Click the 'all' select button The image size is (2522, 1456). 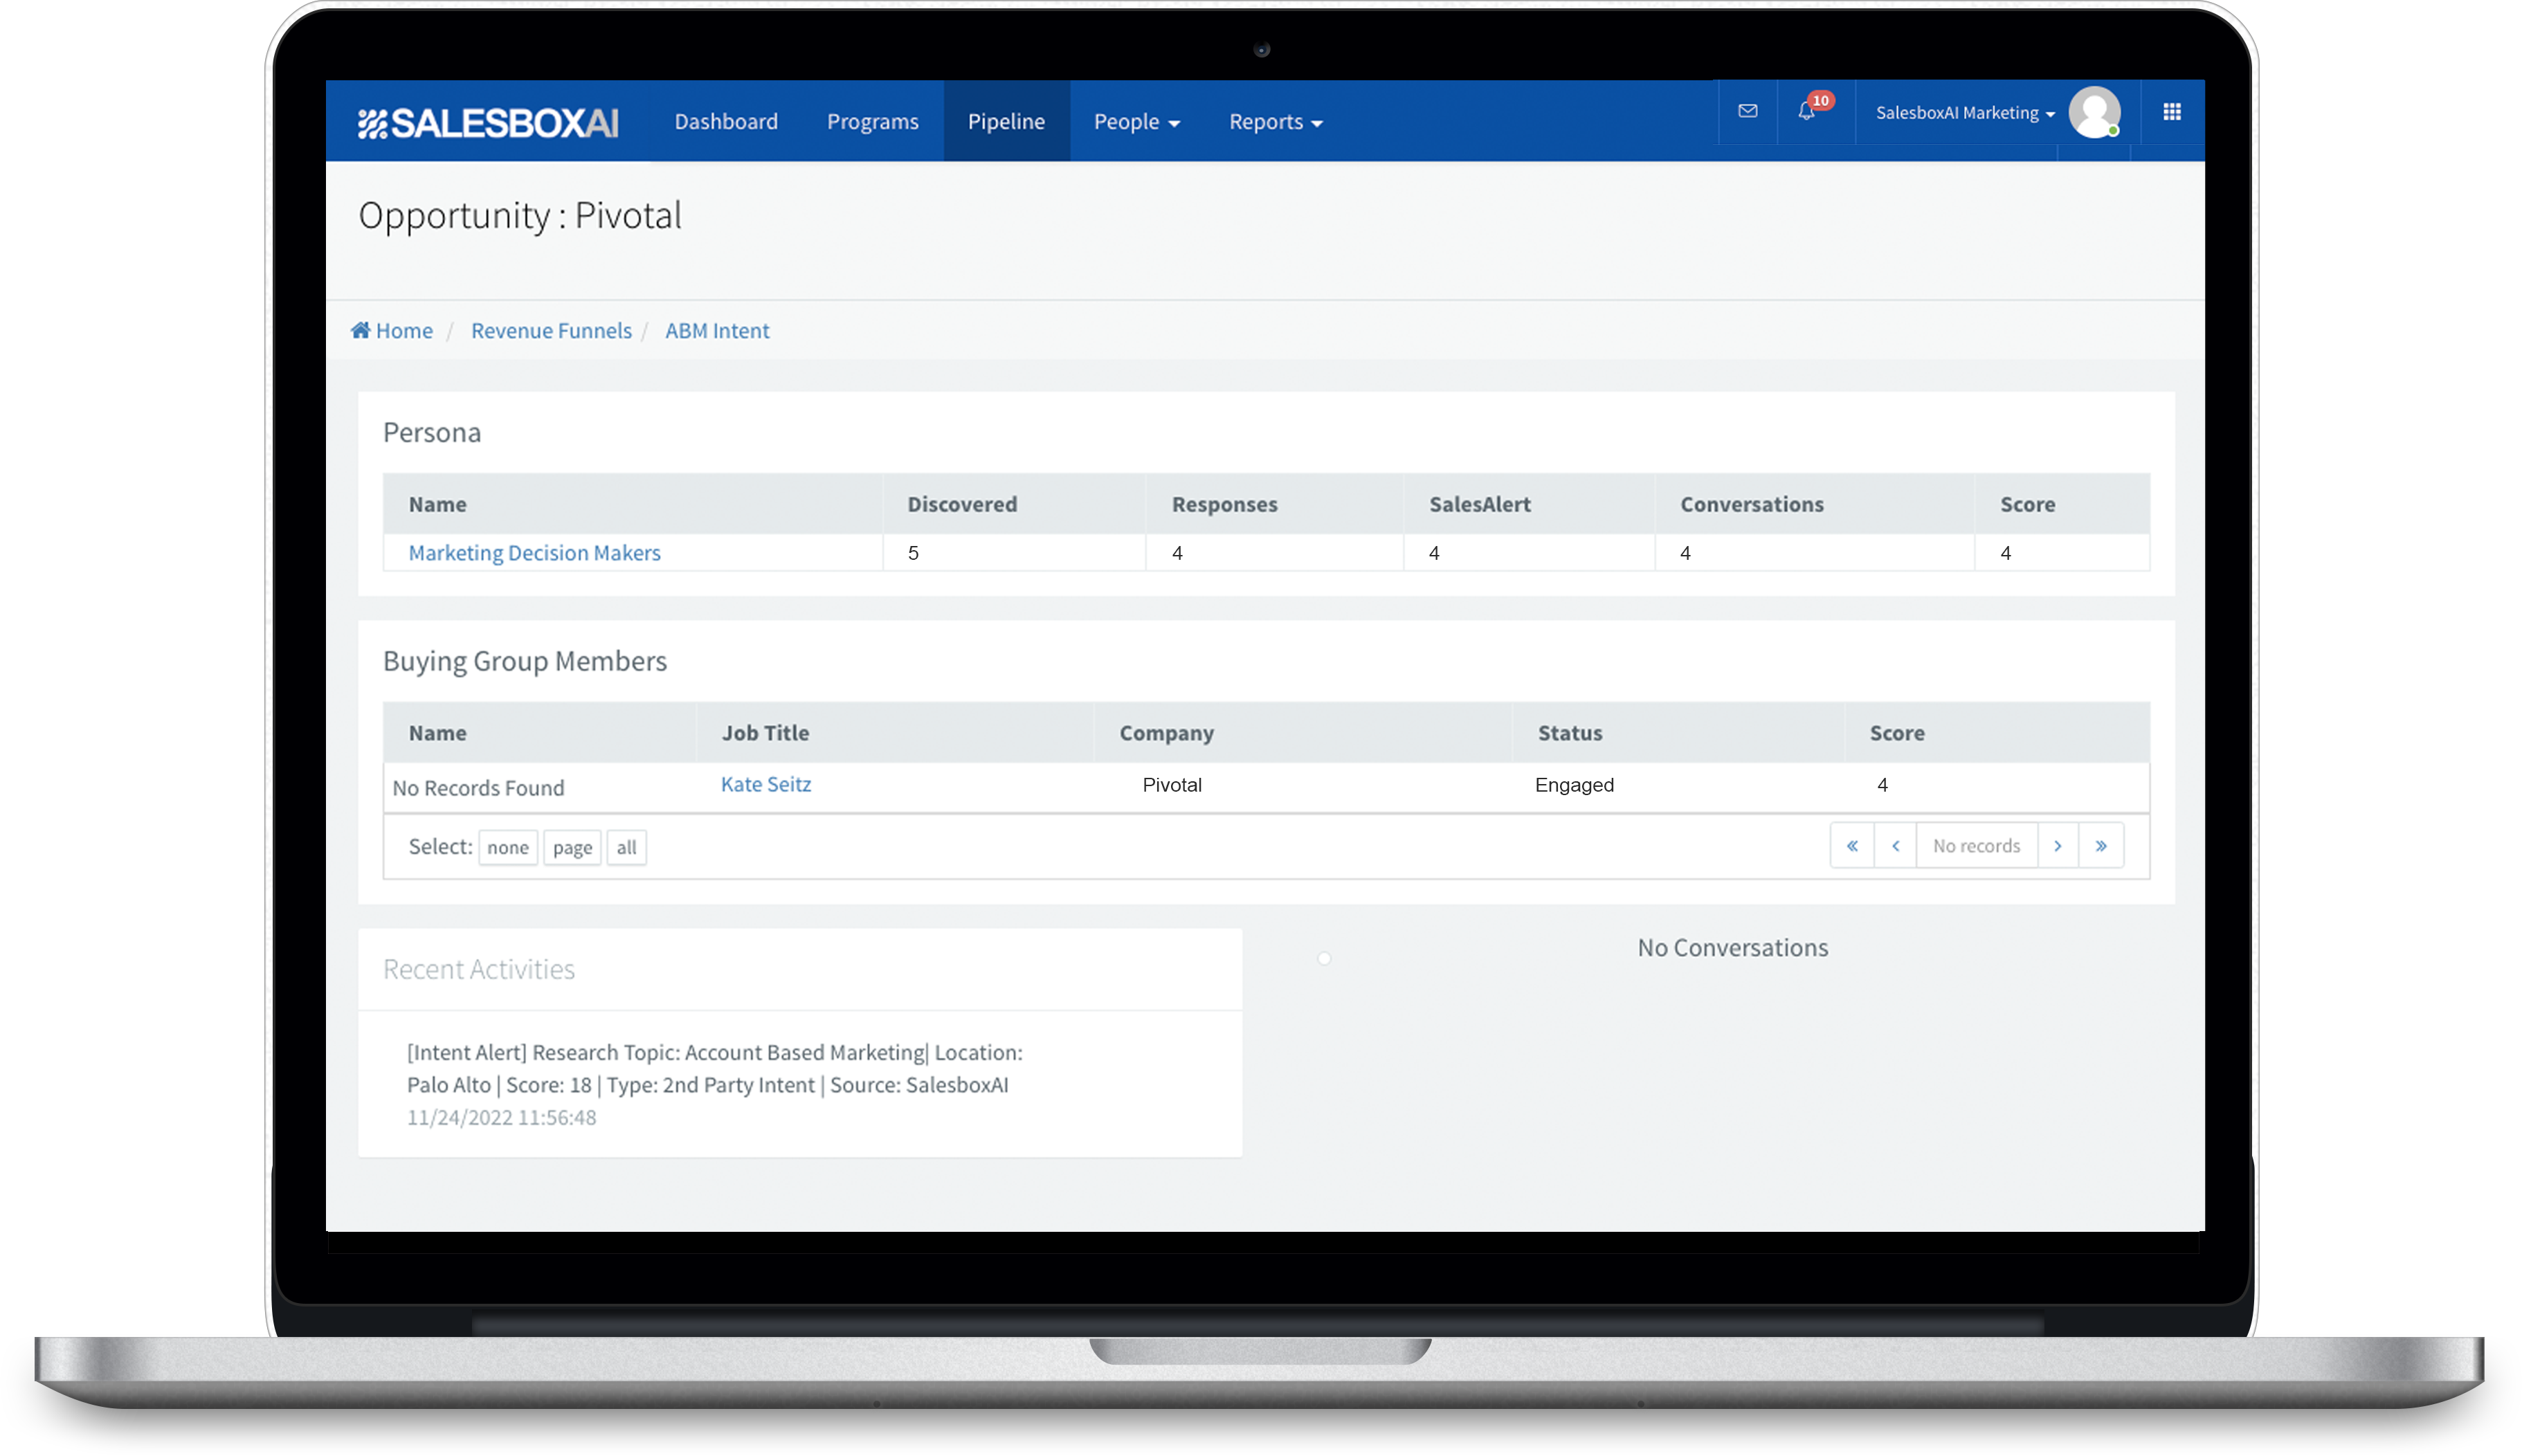point(626,847)
